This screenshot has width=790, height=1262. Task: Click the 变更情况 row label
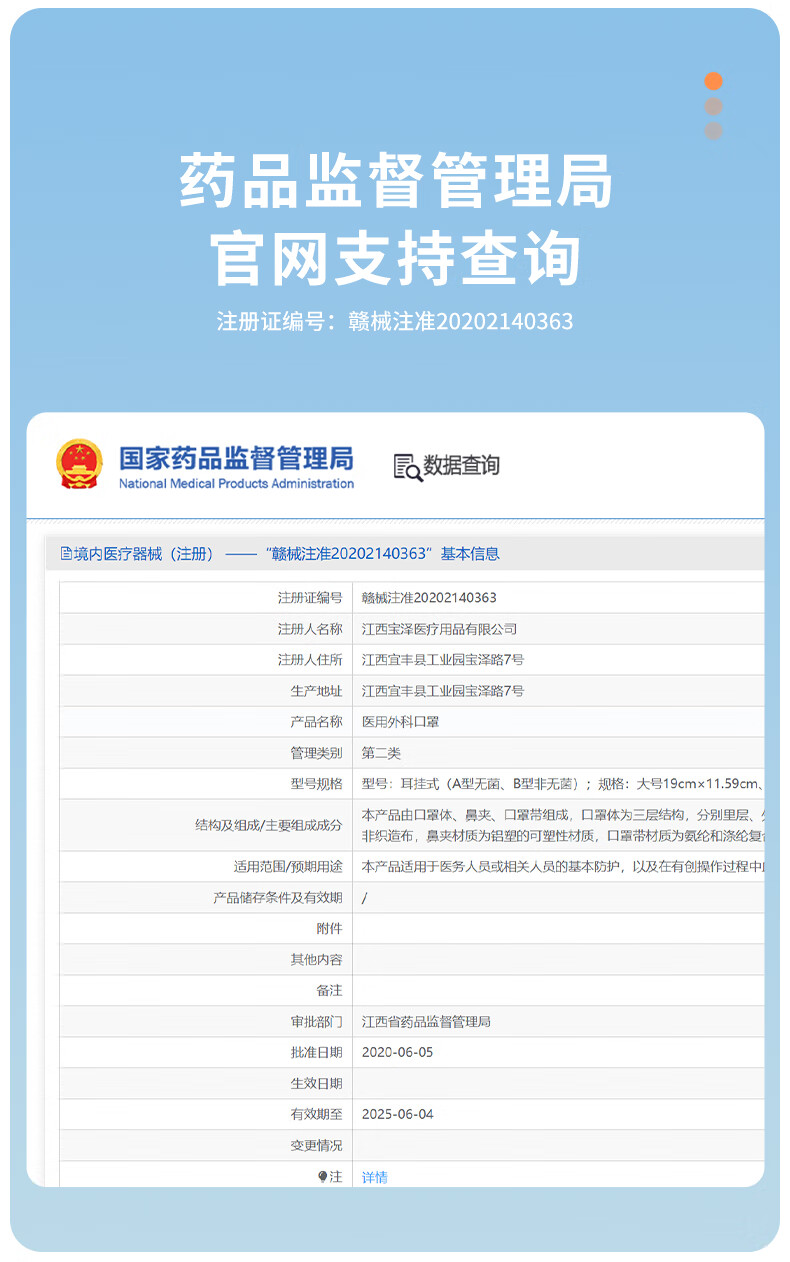(x=316, y=1146)
